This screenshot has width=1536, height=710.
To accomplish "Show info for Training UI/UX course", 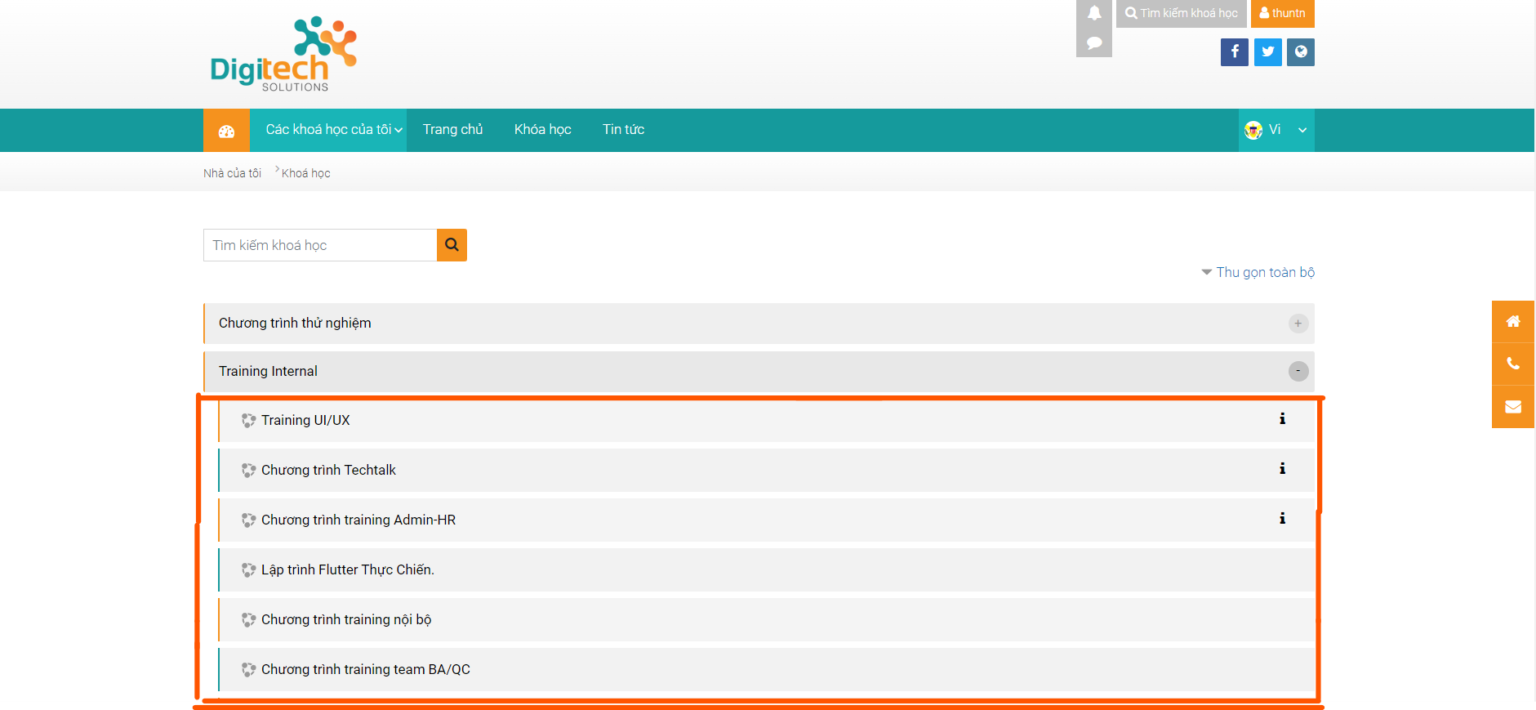I will click(x=1282, y=419).
